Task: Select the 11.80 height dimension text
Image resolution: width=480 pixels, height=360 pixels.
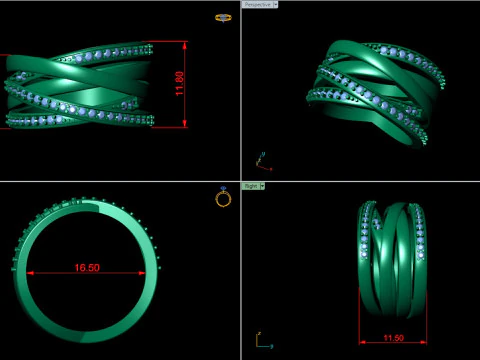Action: (179, 83)
